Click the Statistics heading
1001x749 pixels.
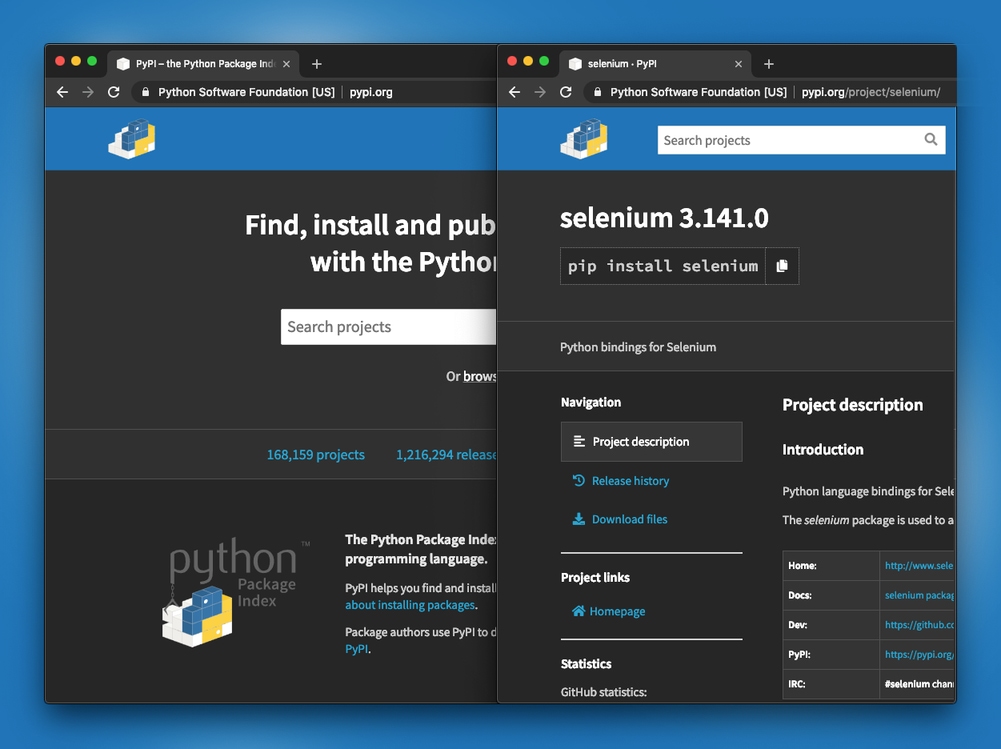pyautogui.click(x=586, y=663)
